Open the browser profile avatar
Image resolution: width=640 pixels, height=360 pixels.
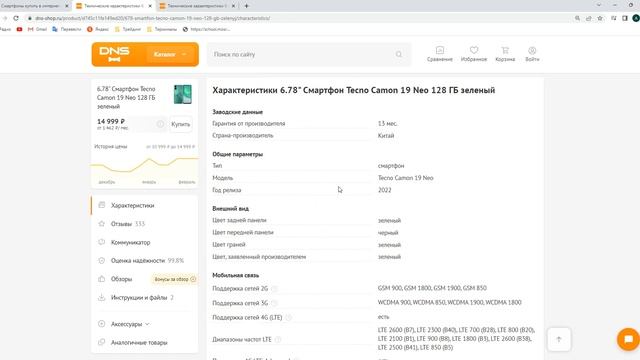636,18
